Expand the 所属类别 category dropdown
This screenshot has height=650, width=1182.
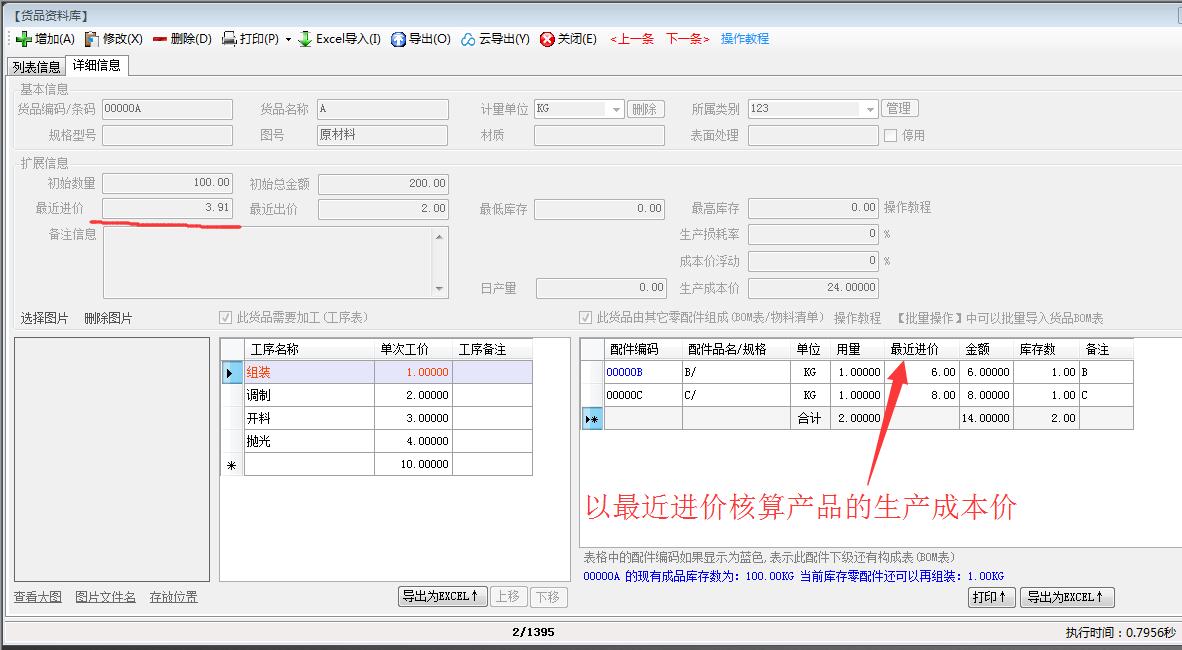(871, 109)
